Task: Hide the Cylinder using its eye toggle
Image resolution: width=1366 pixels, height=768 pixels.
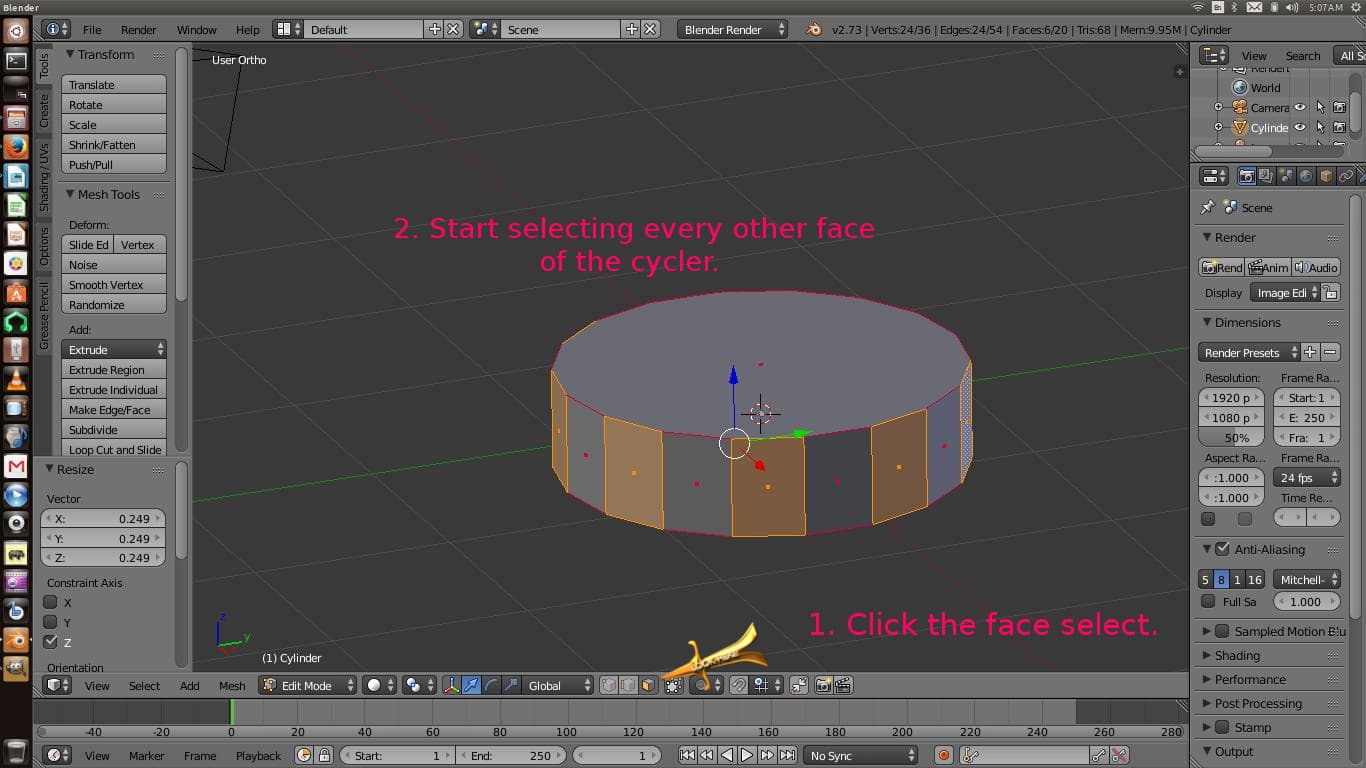Action: point(1301,127)
